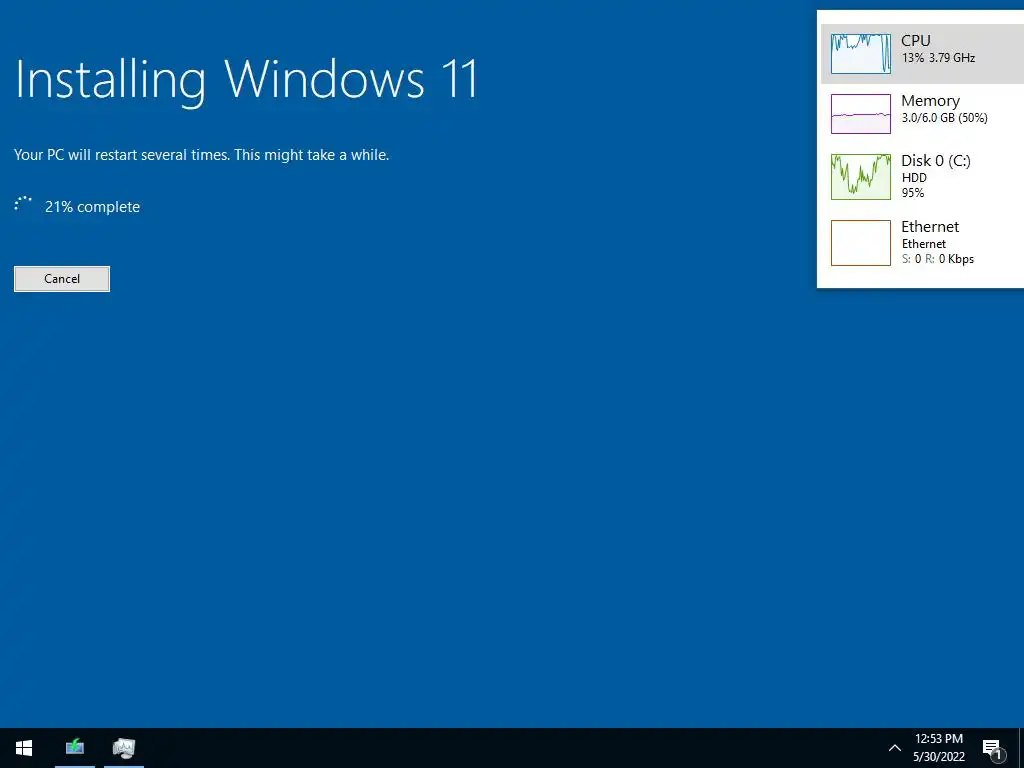Click the Disk 0 (C:) label

pos(936,161)
